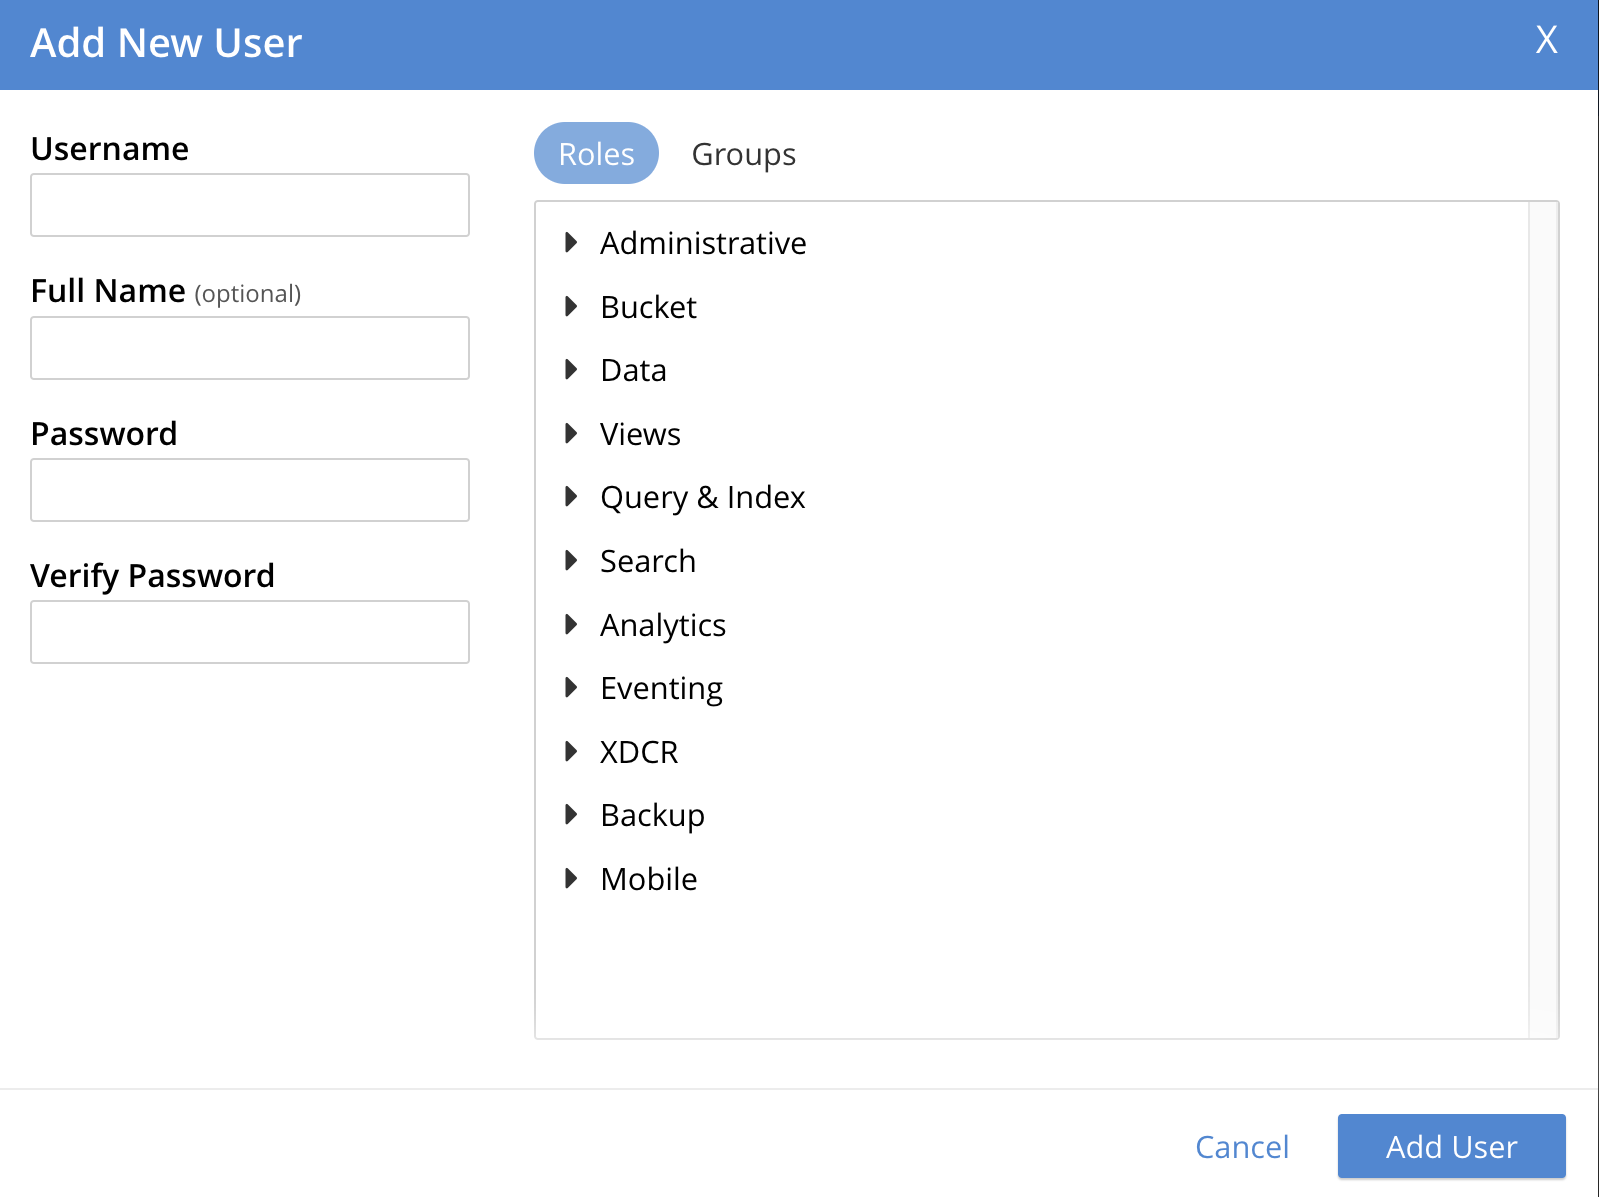The image size is (1599, 1197).
Task: Expand the Backup roles category
Action: click(572, 815)
